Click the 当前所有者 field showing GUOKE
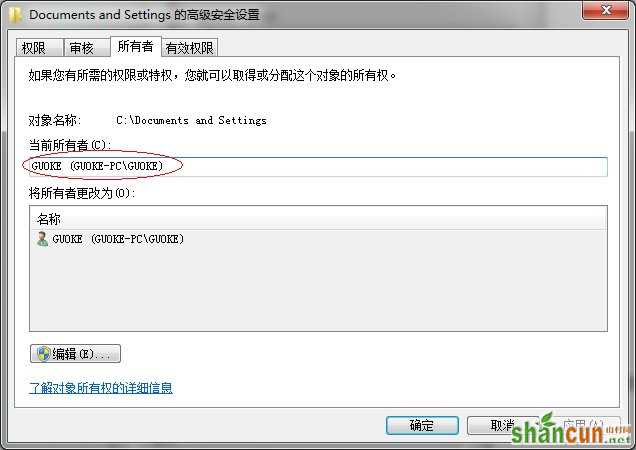The height and width of the screenshot is (450, 636). tap(318, 166)
